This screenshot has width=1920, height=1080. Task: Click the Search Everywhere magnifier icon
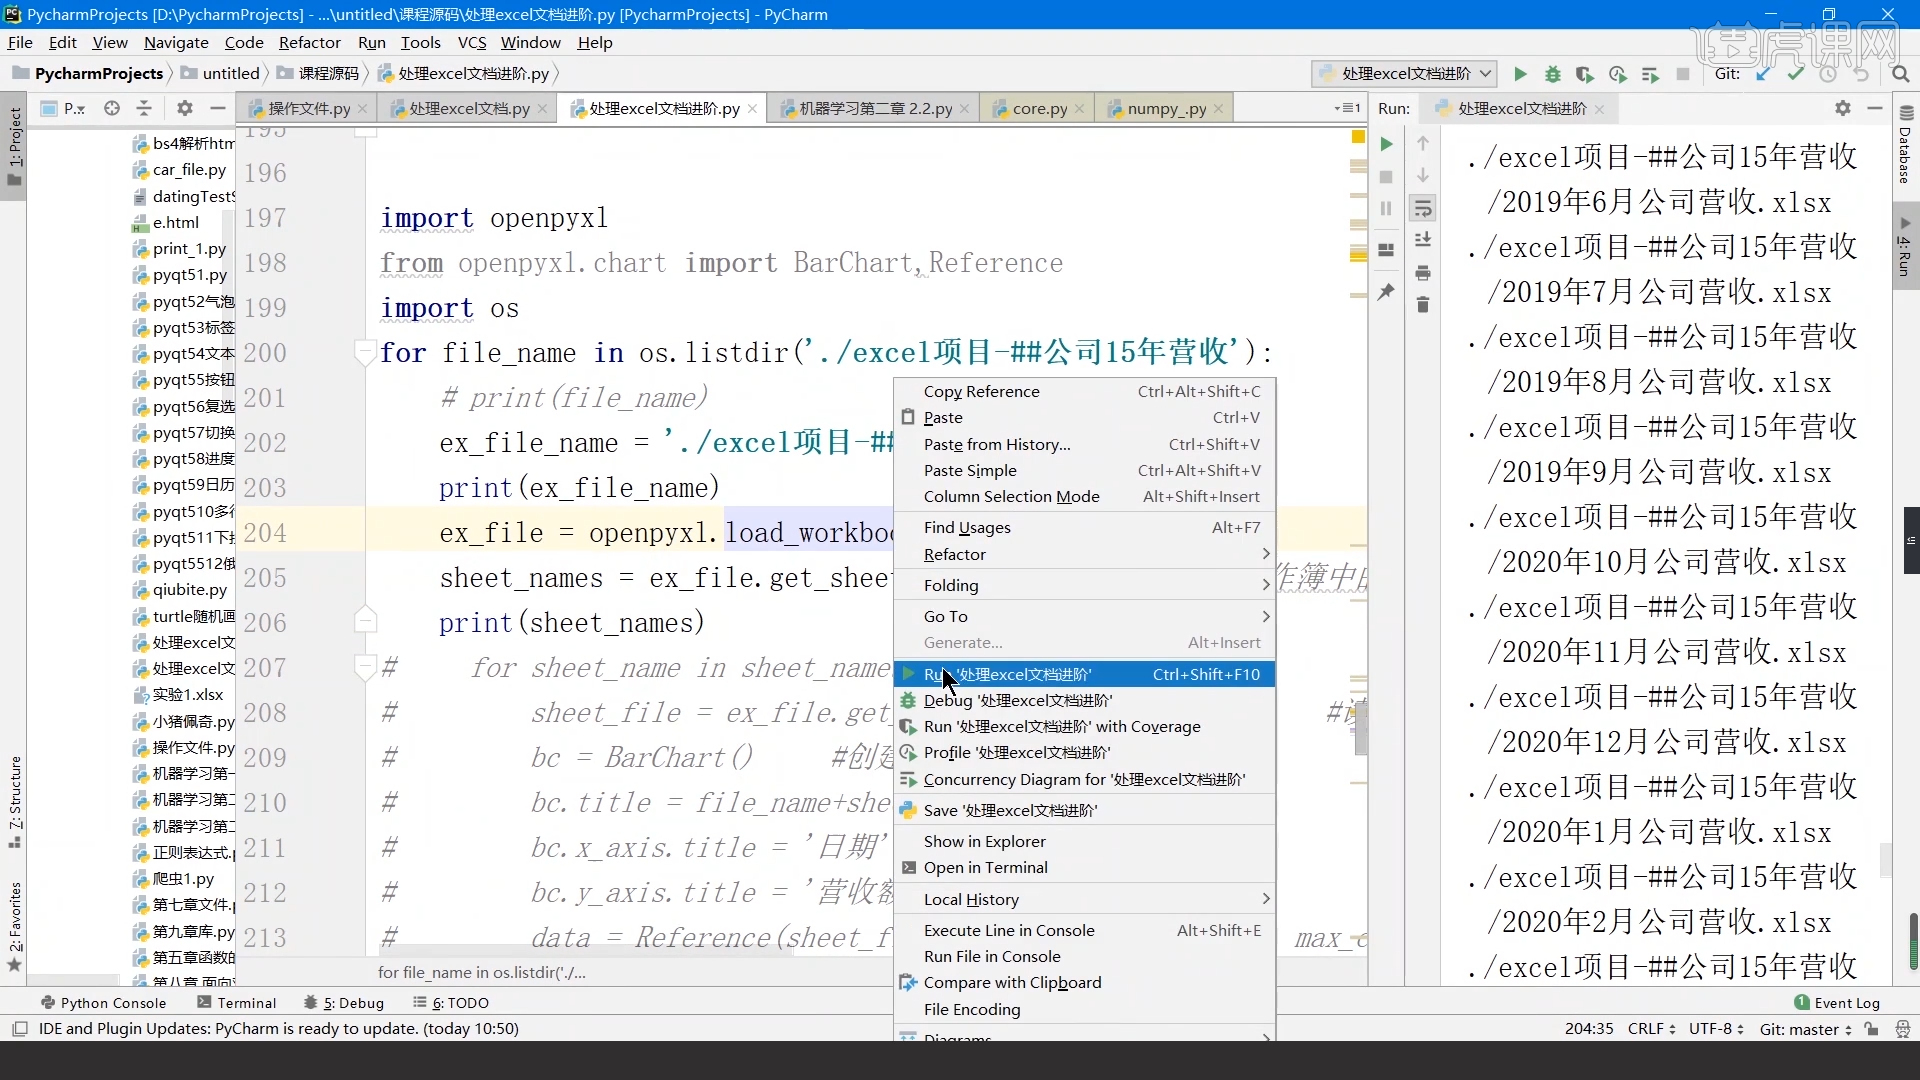pyautogui.click(x=1900, y=74)
